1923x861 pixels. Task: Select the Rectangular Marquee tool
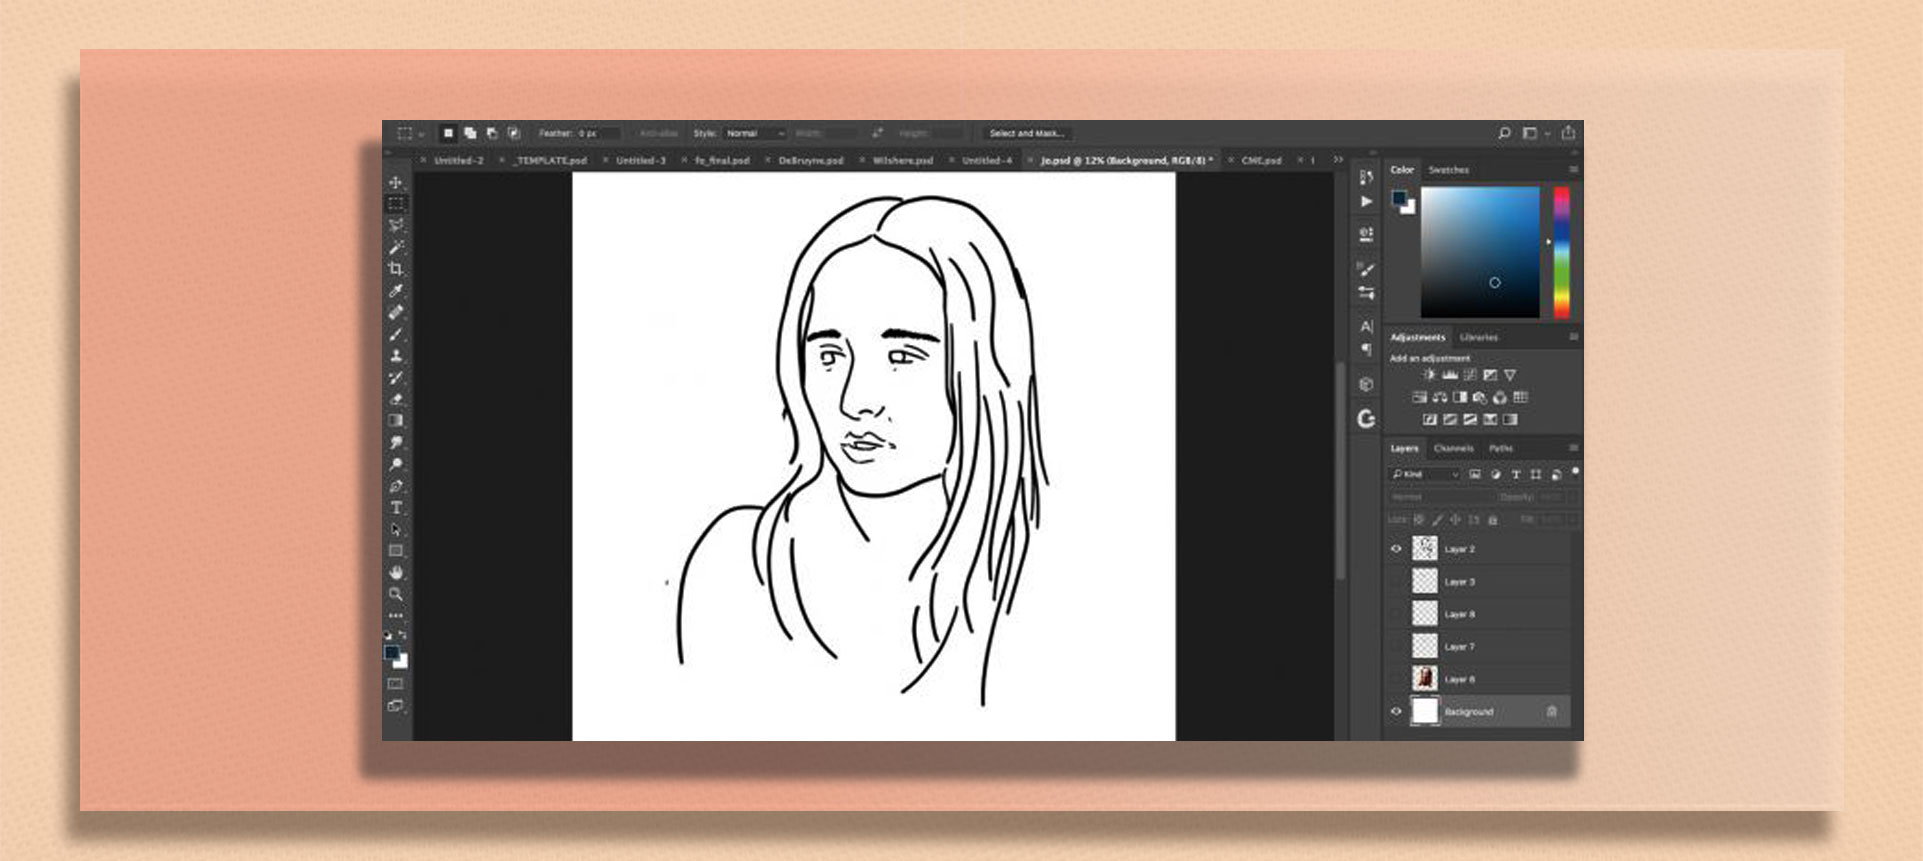pos(396,204)
